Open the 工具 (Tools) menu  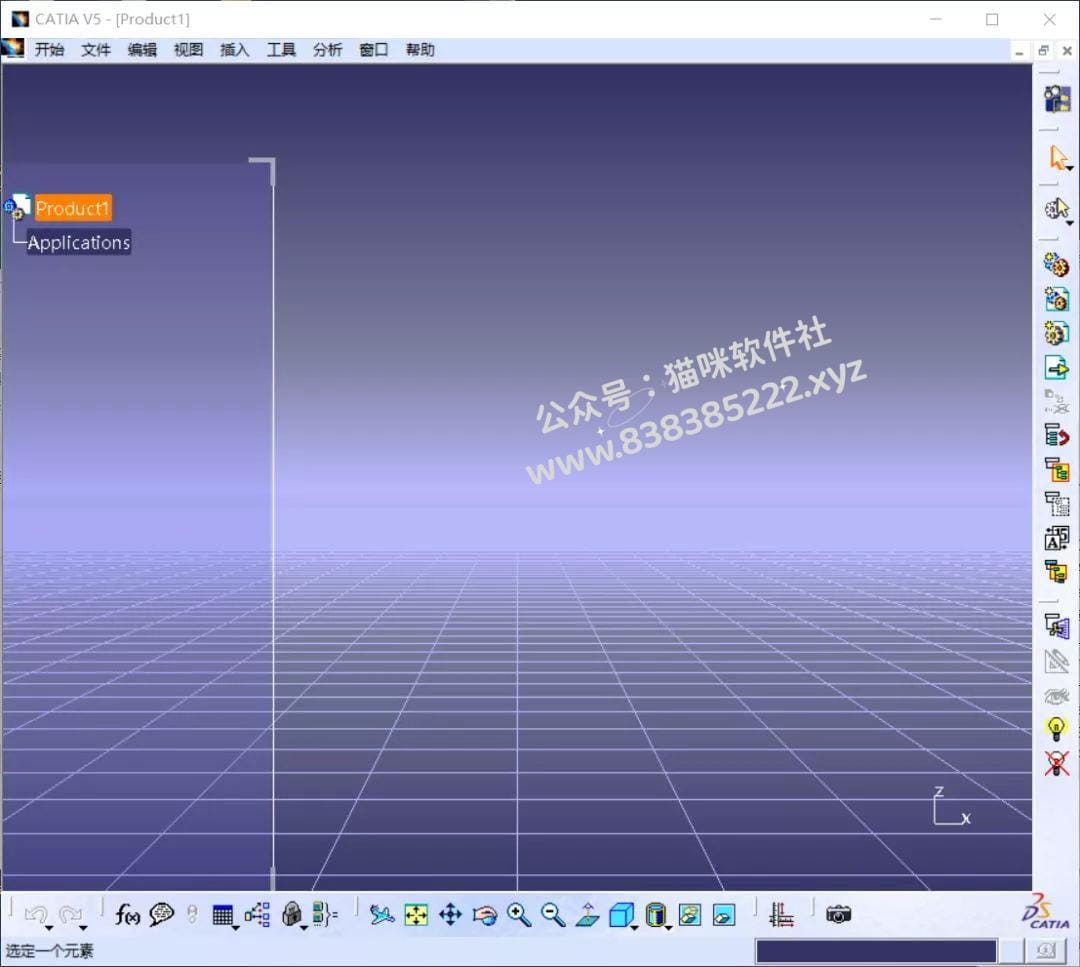[x=281, y=50]
